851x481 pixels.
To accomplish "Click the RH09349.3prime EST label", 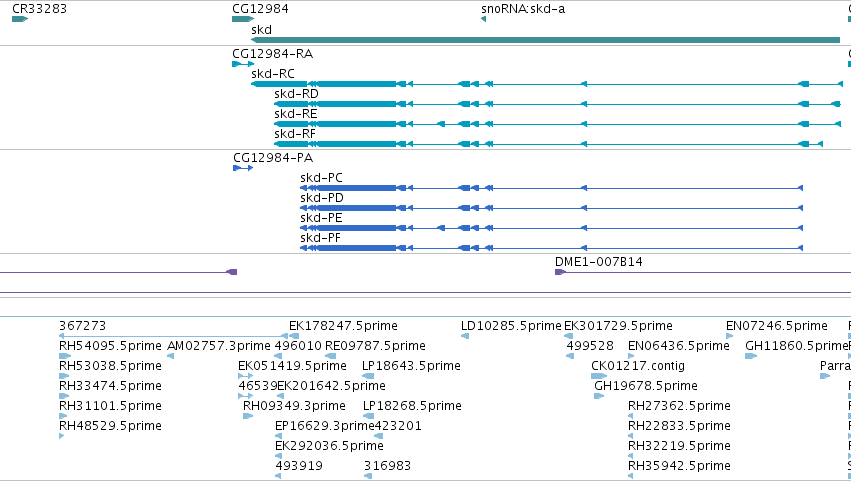I will pos(294,406).
